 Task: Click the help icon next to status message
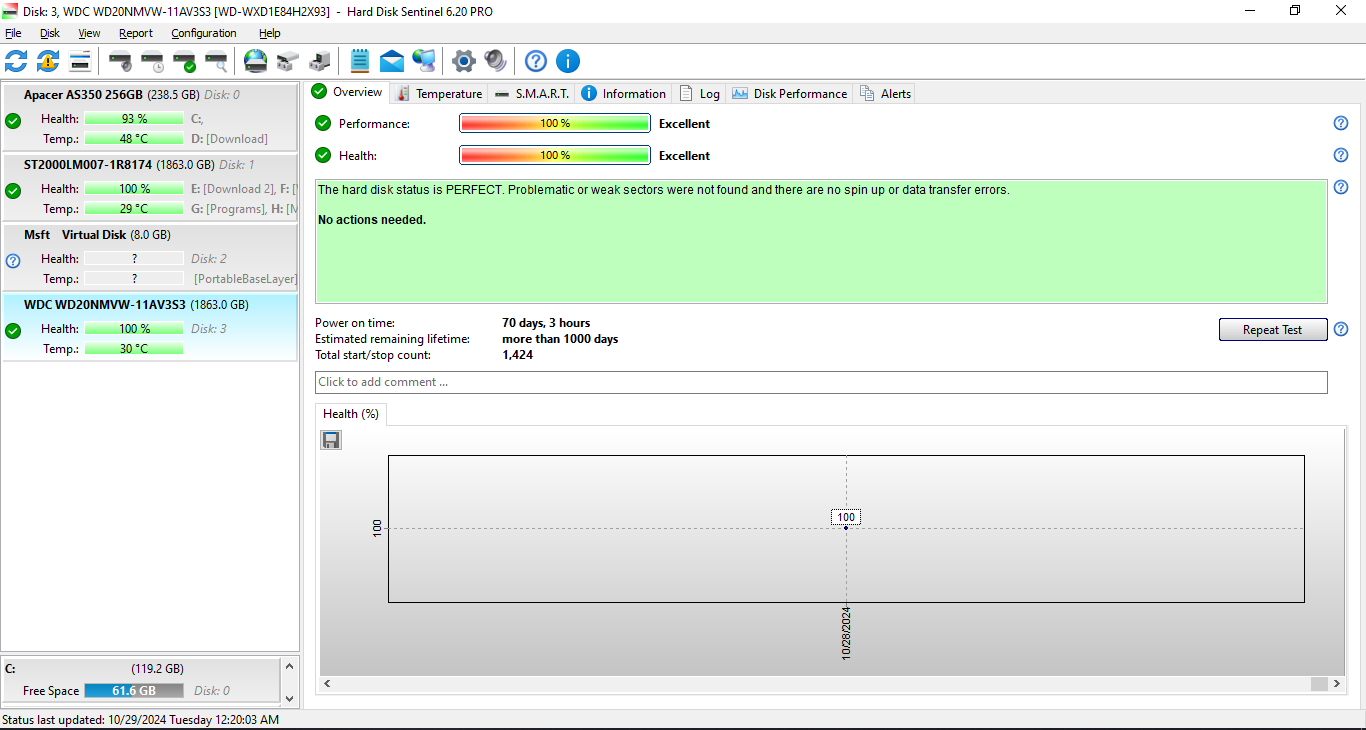[1341, 187]
